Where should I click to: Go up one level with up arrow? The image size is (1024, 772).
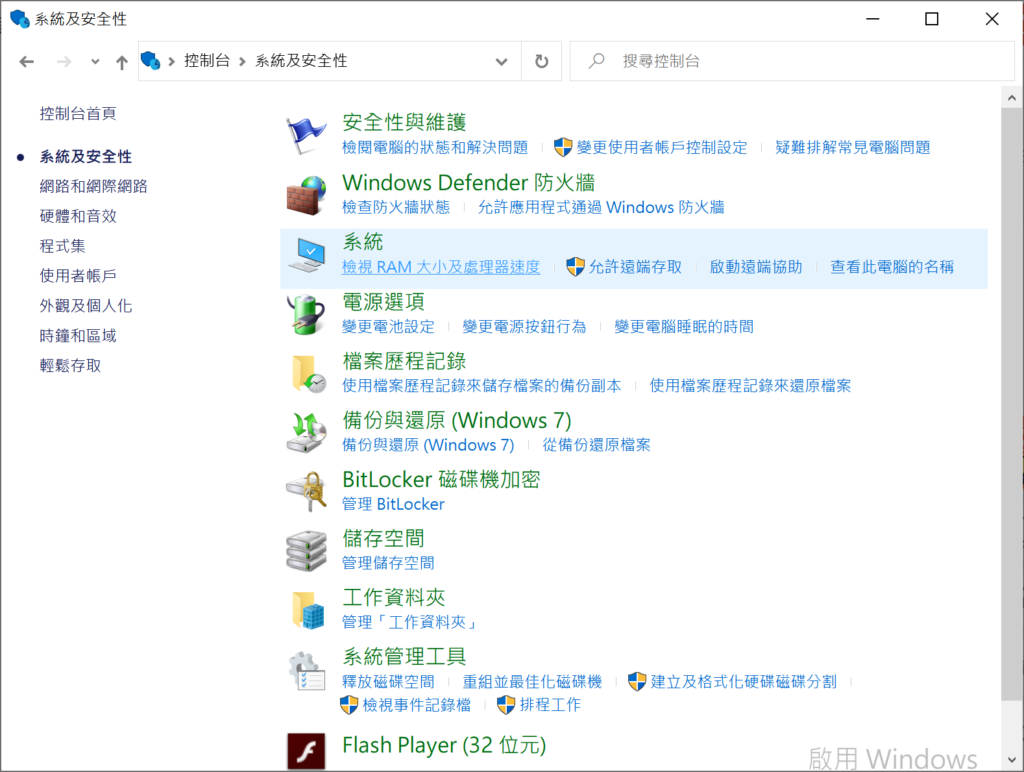click(122, 62)
